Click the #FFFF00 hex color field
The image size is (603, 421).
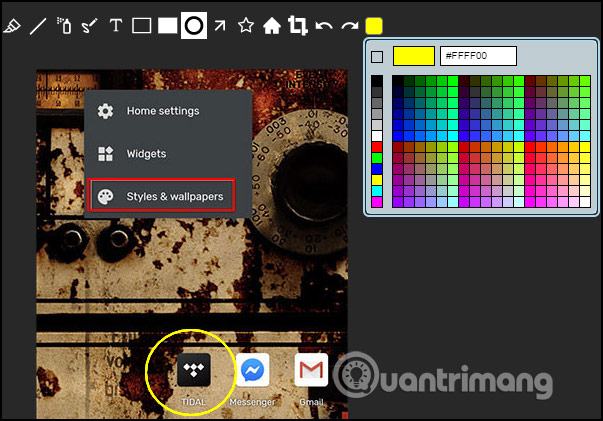[x=478, y=56]
